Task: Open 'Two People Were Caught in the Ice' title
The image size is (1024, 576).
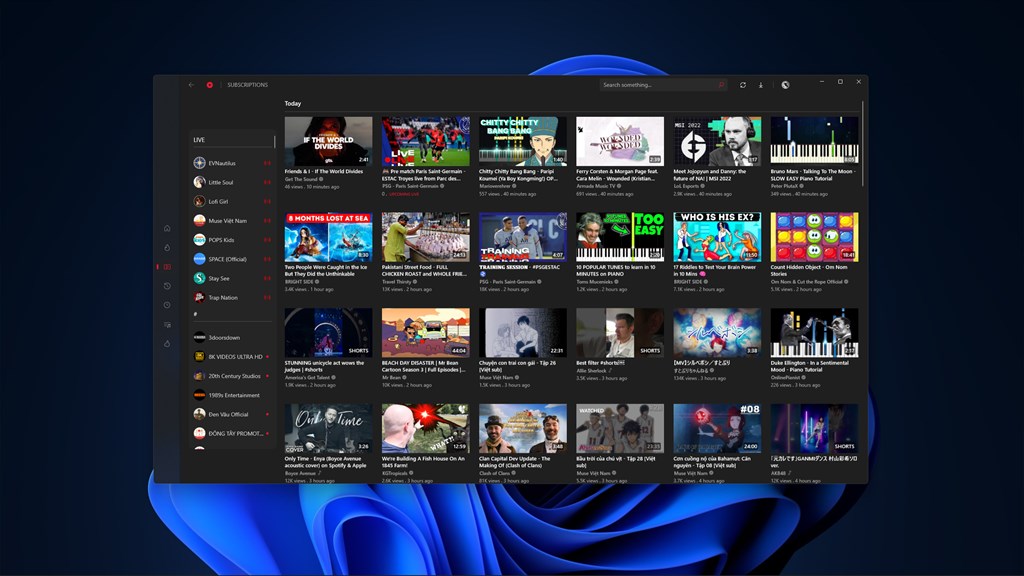Action: [327, 270]
